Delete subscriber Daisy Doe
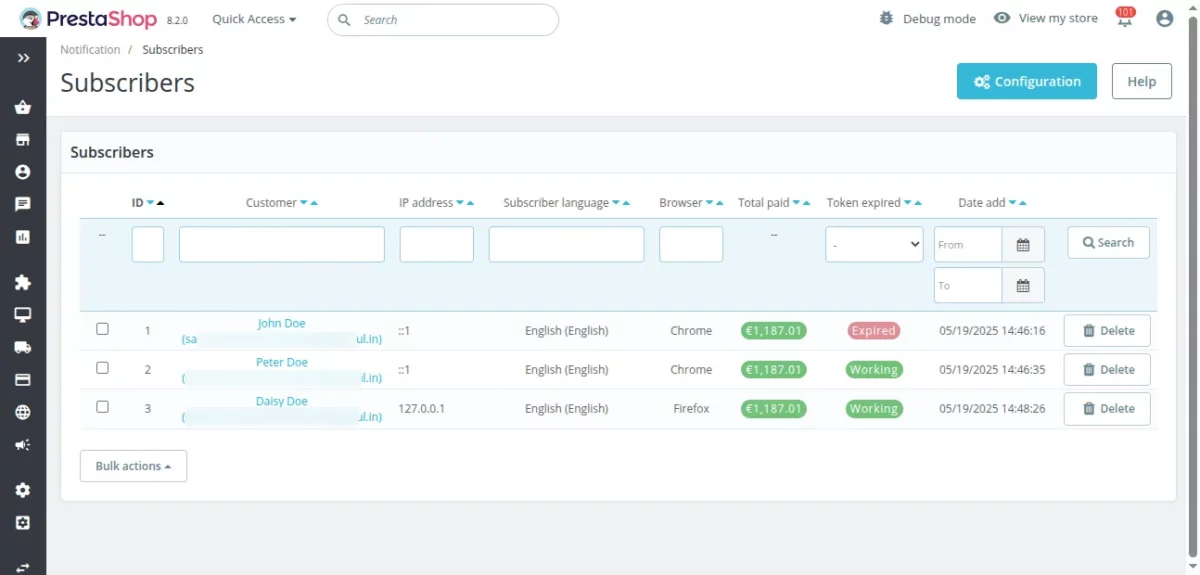This screenshot has width=1200, height=575. (1107, 408)
